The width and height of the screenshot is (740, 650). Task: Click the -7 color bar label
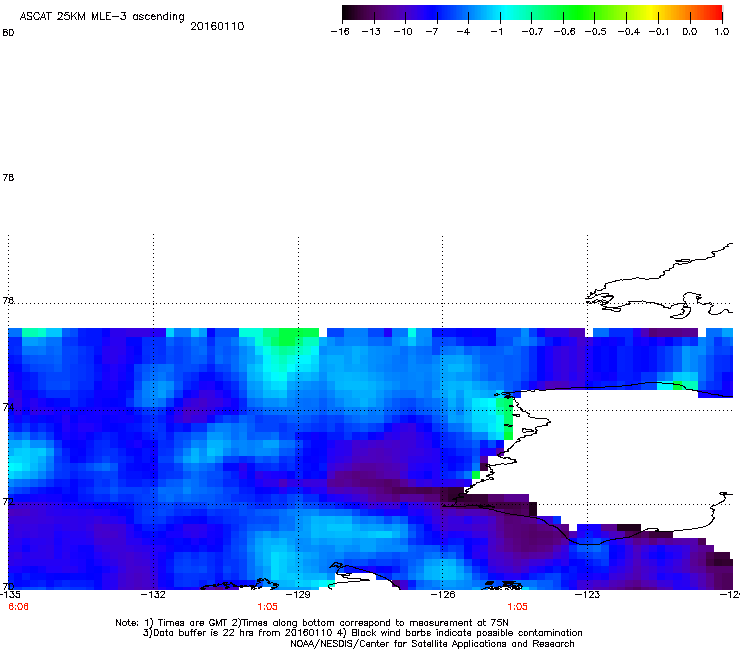click(x=432, y=32)
